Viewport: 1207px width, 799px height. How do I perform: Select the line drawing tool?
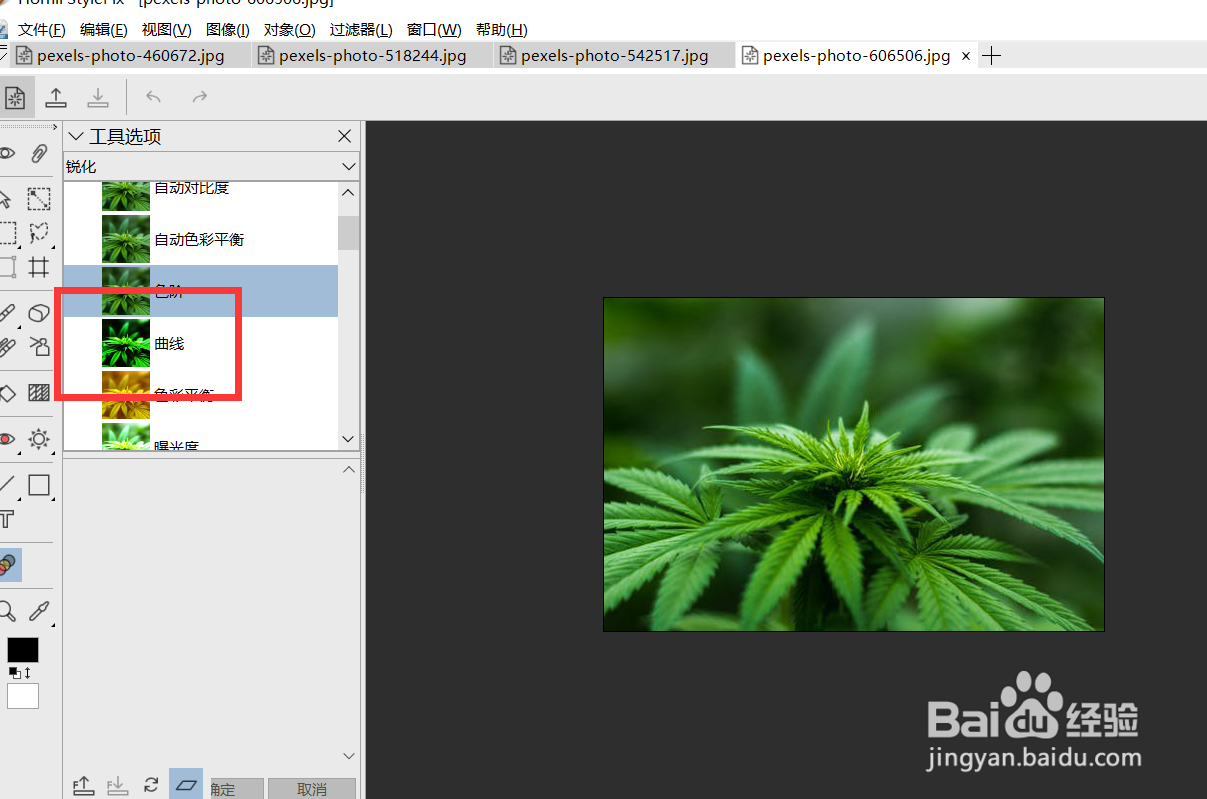click(x=7, y=485)
